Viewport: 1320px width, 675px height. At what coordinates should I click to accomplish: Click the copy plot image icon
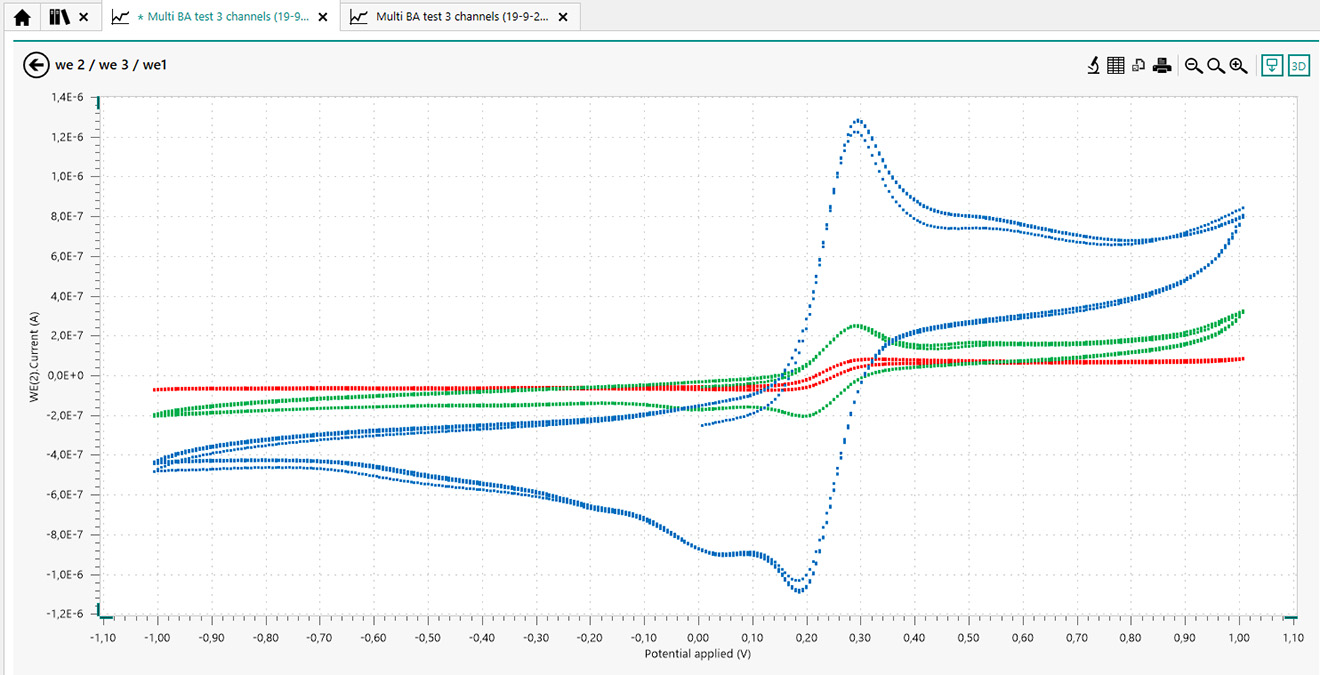click(x=1138, y=66)
